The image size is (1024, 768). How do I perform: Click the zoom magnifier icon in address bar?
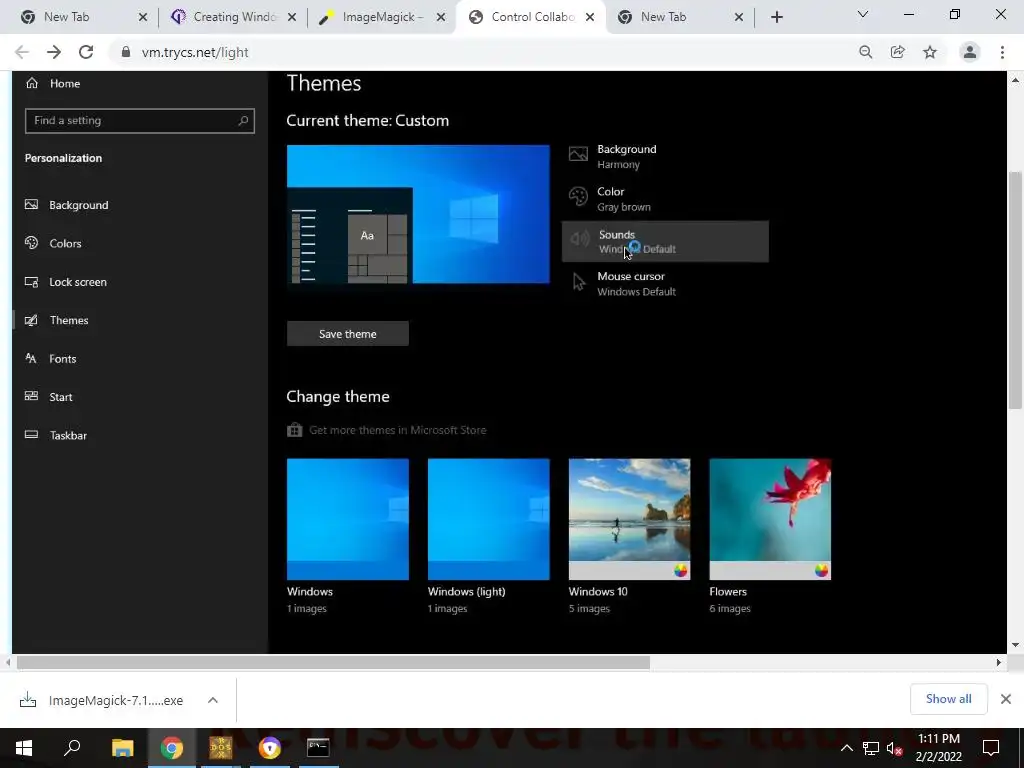pos(865,52)
